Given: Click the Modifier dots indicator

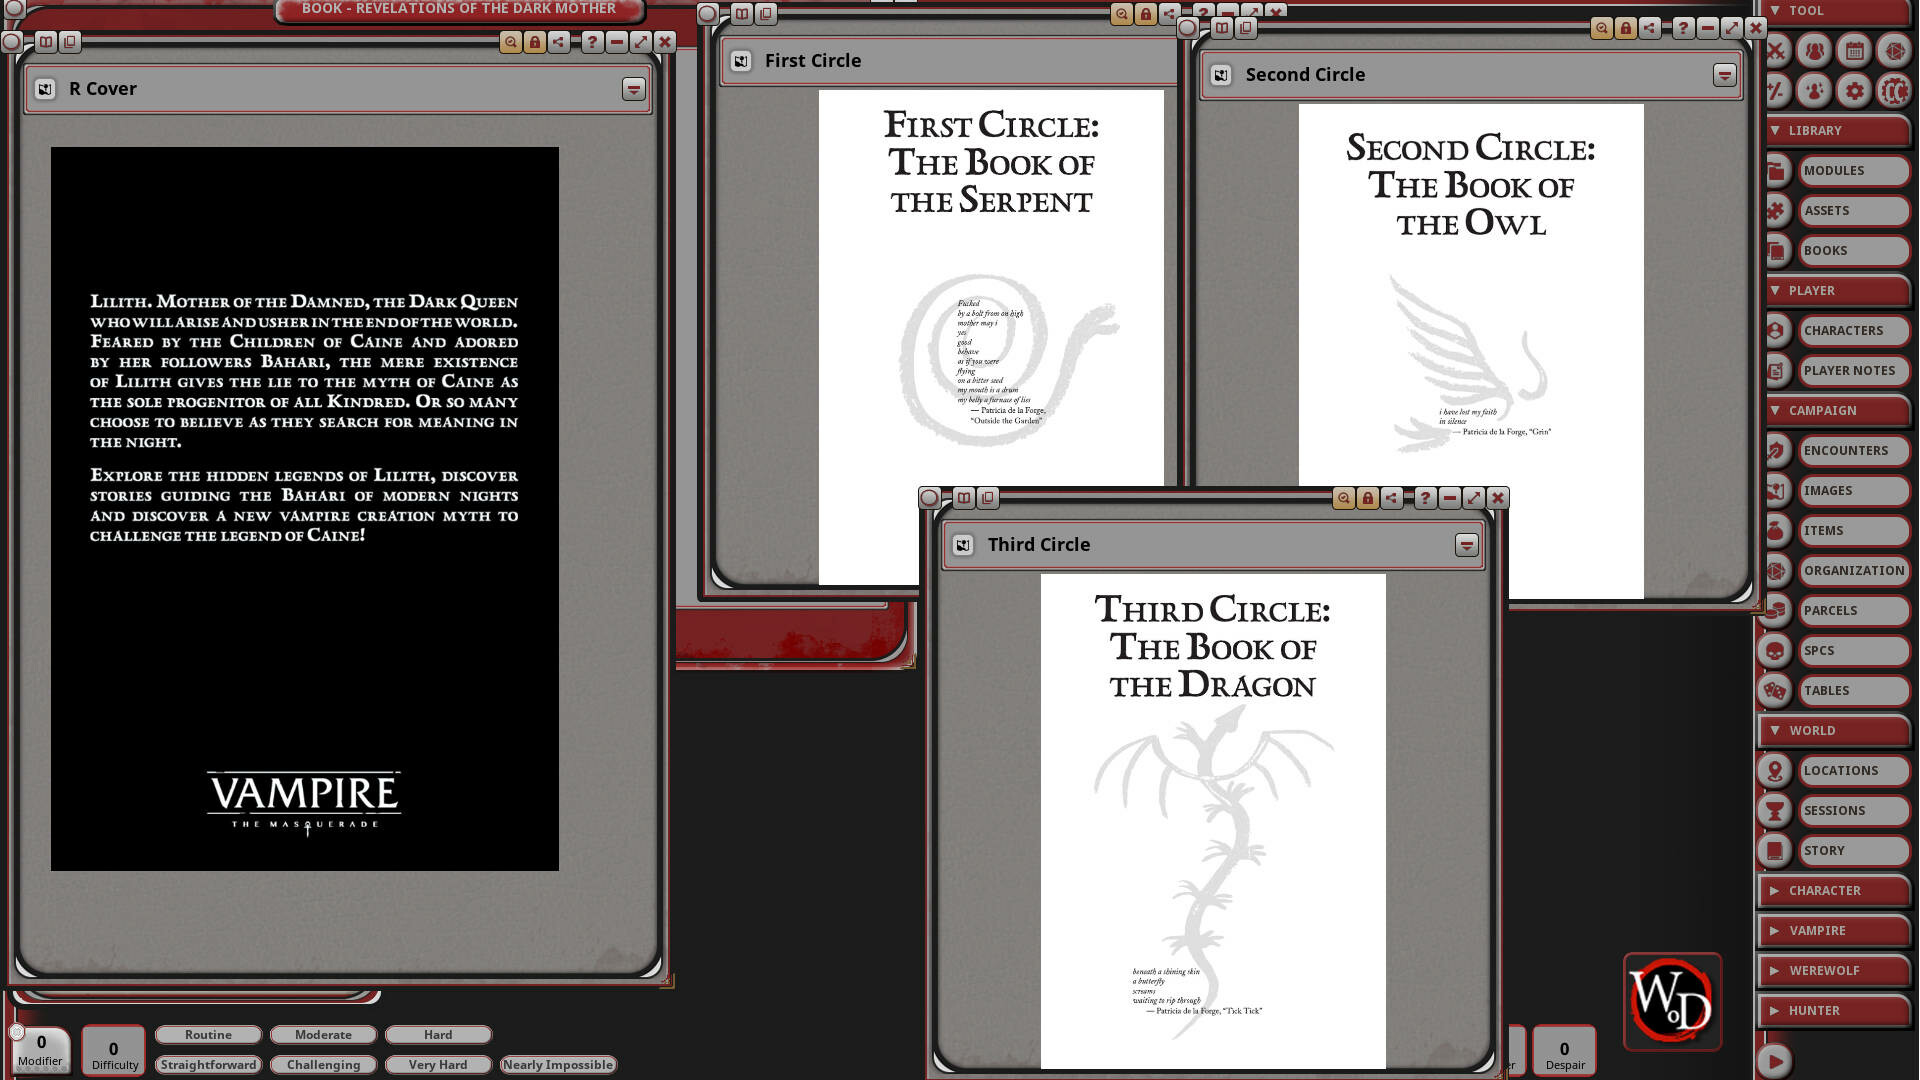Looking at the screenshot, I should 40,1068.
